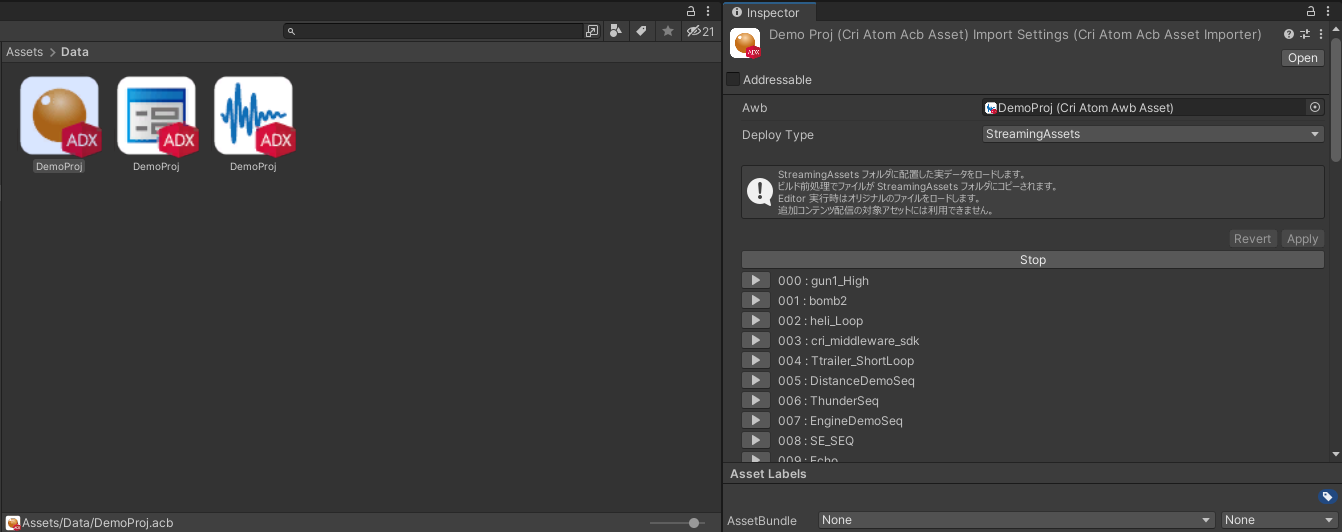Open the Inspector preset sliders icon
Image resolution: width=1342 pixels, height=532 pixels.
pos(1305,34)
